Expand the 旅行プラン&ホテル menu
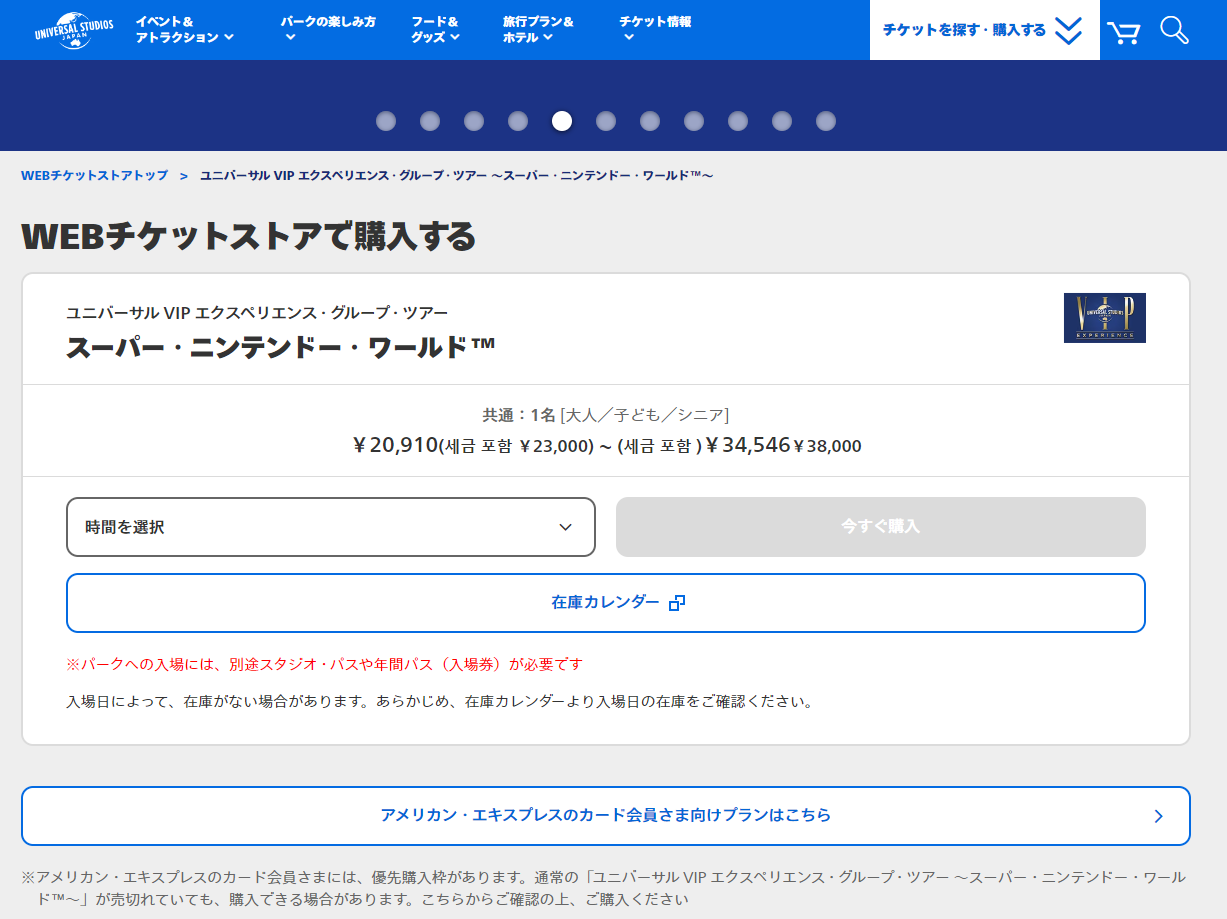This screenshot has width=1227, height=919. (539, 29)
